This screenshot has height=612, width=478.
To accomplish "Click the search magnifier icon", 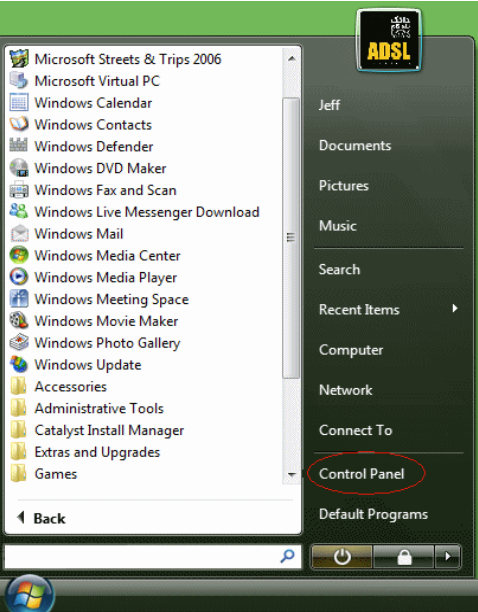I will coord(288,556).
